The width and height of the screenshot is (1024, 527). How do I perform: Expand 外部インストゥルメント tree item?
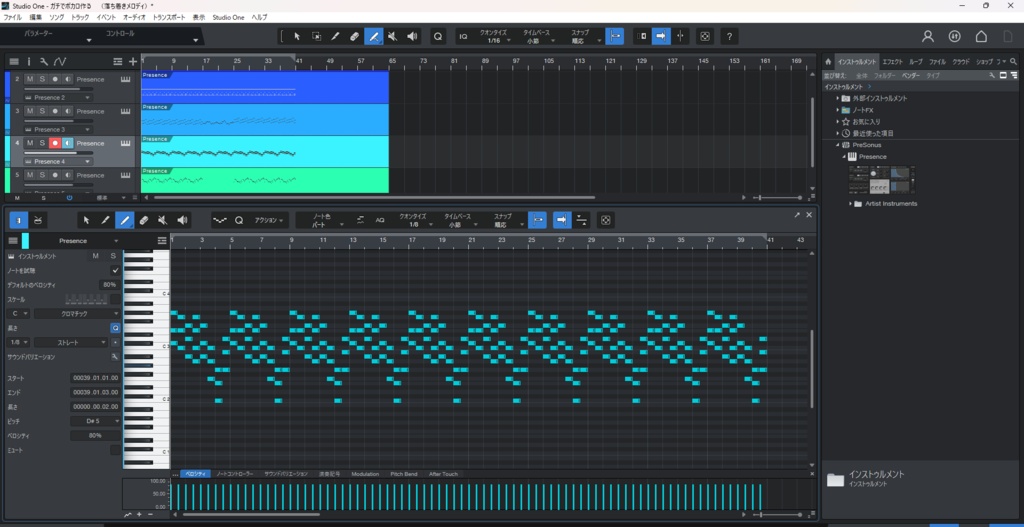tap(838, 99)
